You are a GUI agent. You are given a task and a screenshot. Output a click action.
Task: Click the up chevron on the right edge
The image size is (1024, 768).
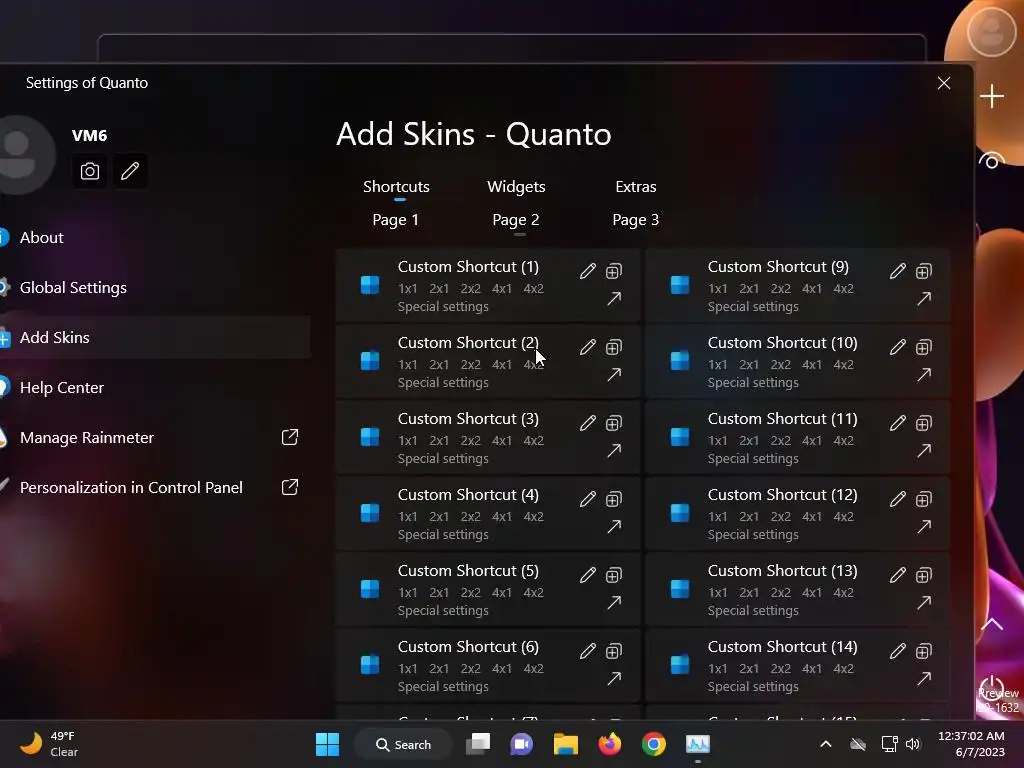click(x=991, y=624)
